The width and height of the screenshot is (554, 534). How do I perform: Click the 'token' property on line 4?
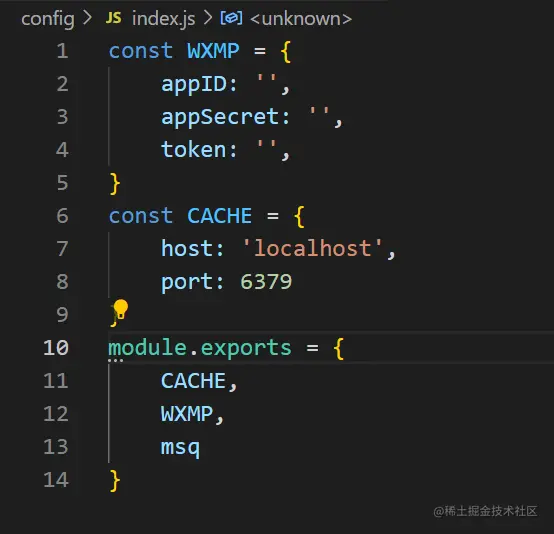tap(194, 150)
